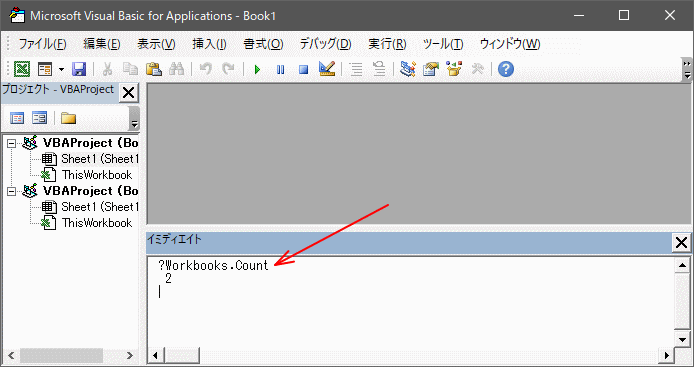Click the イミディエイト title bar
Image resolution: width=694 pixels, height=367 pixels.
(x=409, y=243)
